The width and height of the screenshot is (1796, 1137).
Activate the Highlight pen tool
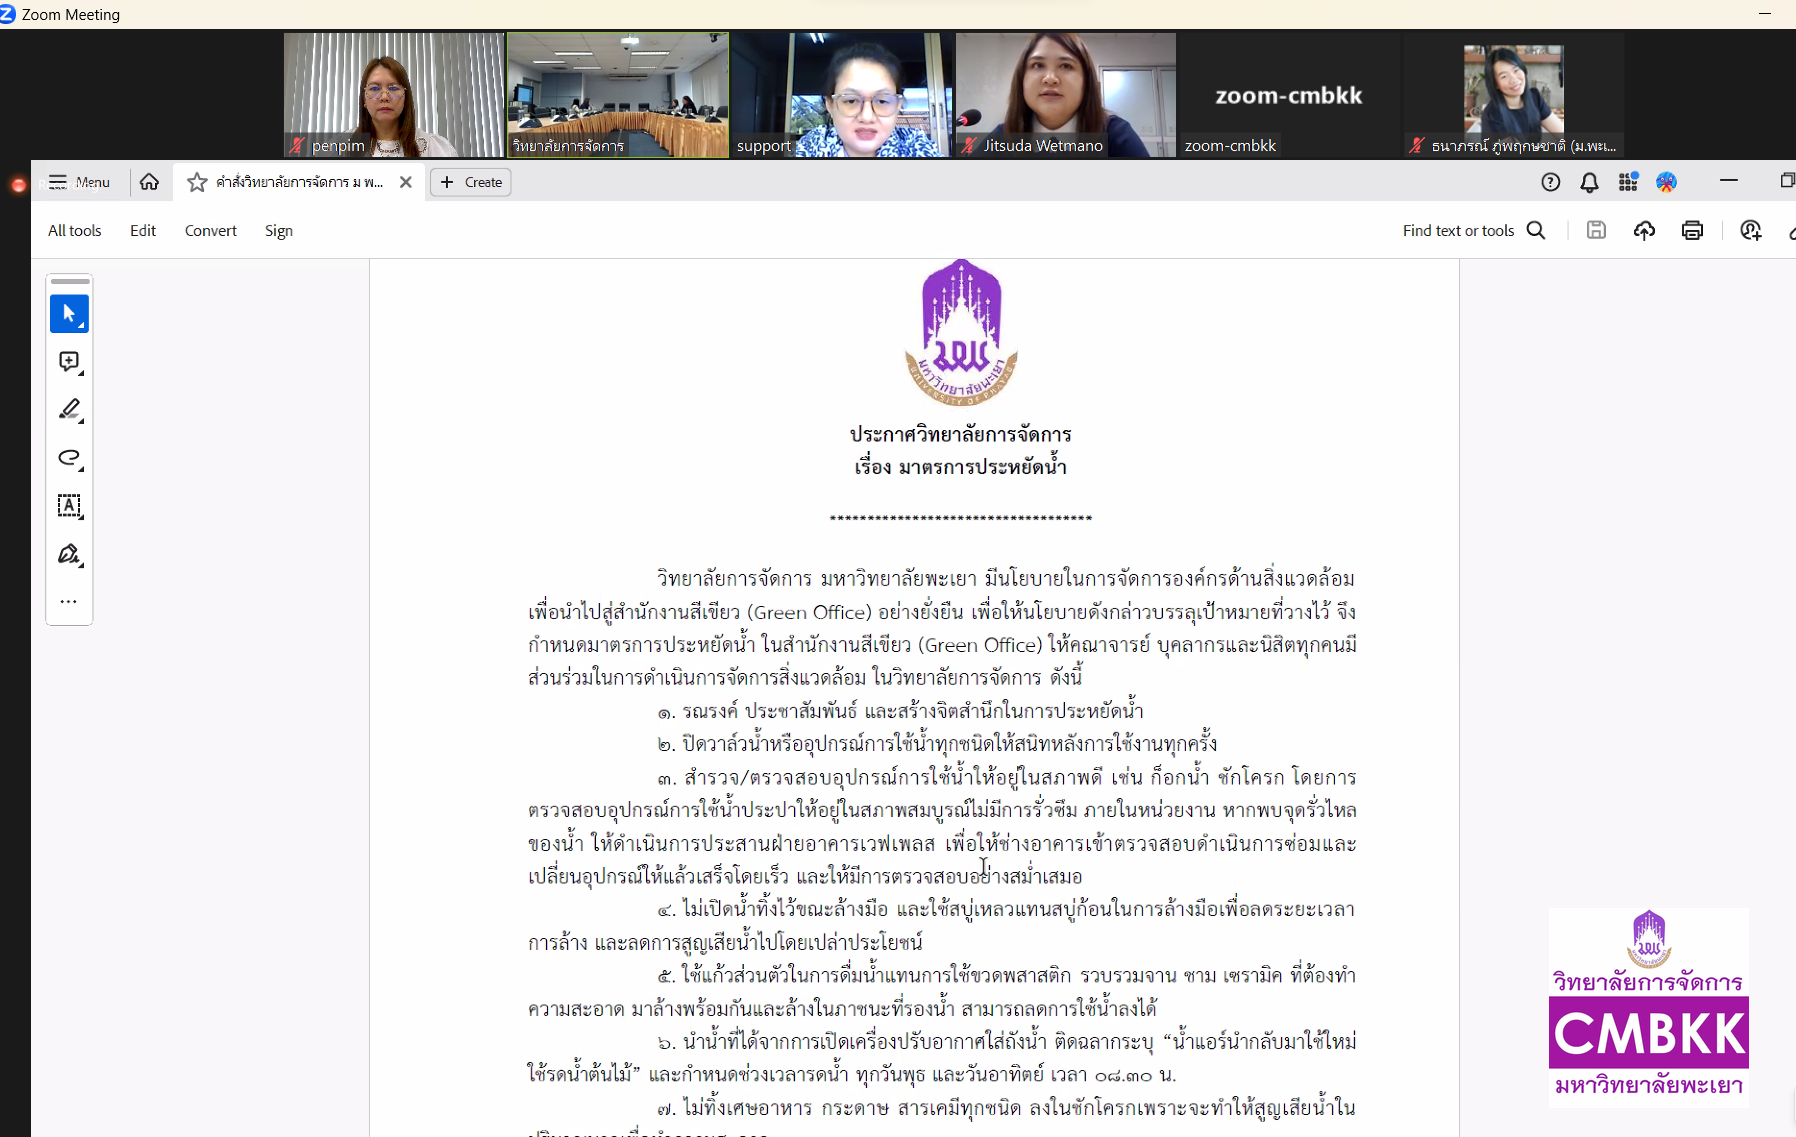pos(69,410)
